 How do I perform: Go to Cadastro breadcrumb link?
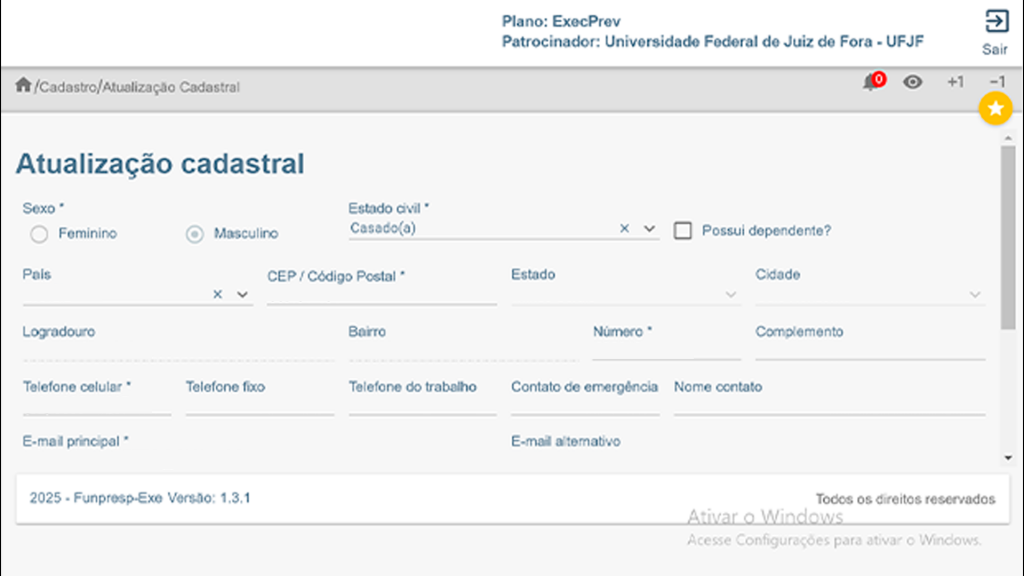pyautogui.click(x=67, y=87)
